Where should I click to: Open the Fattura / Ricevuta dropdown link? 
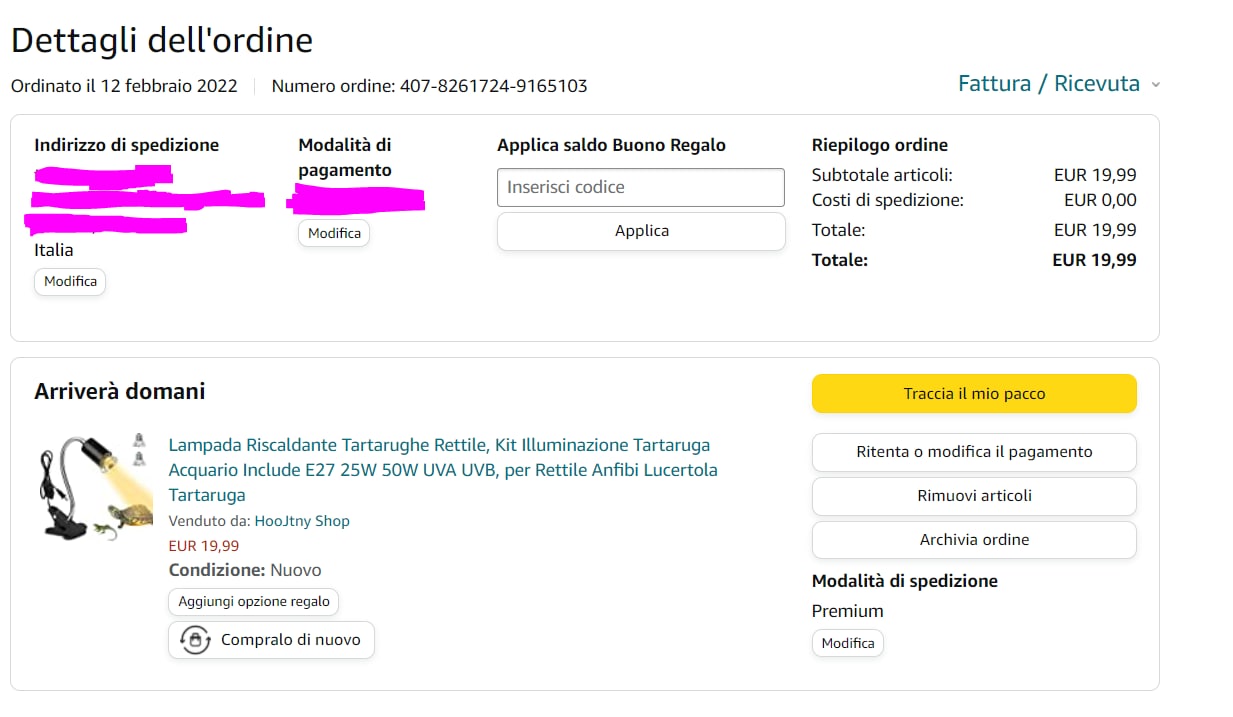point(1048,84)
